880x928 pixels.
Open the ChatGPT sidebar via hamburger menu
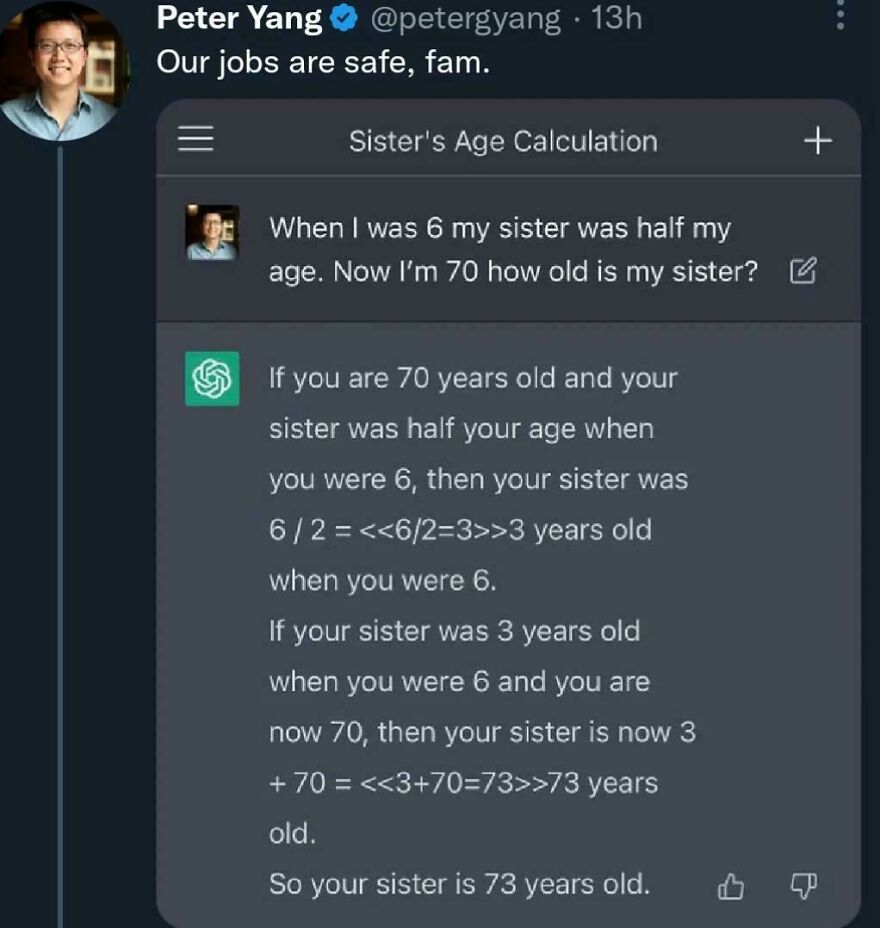pyautogui.click(x=195, y=139)
